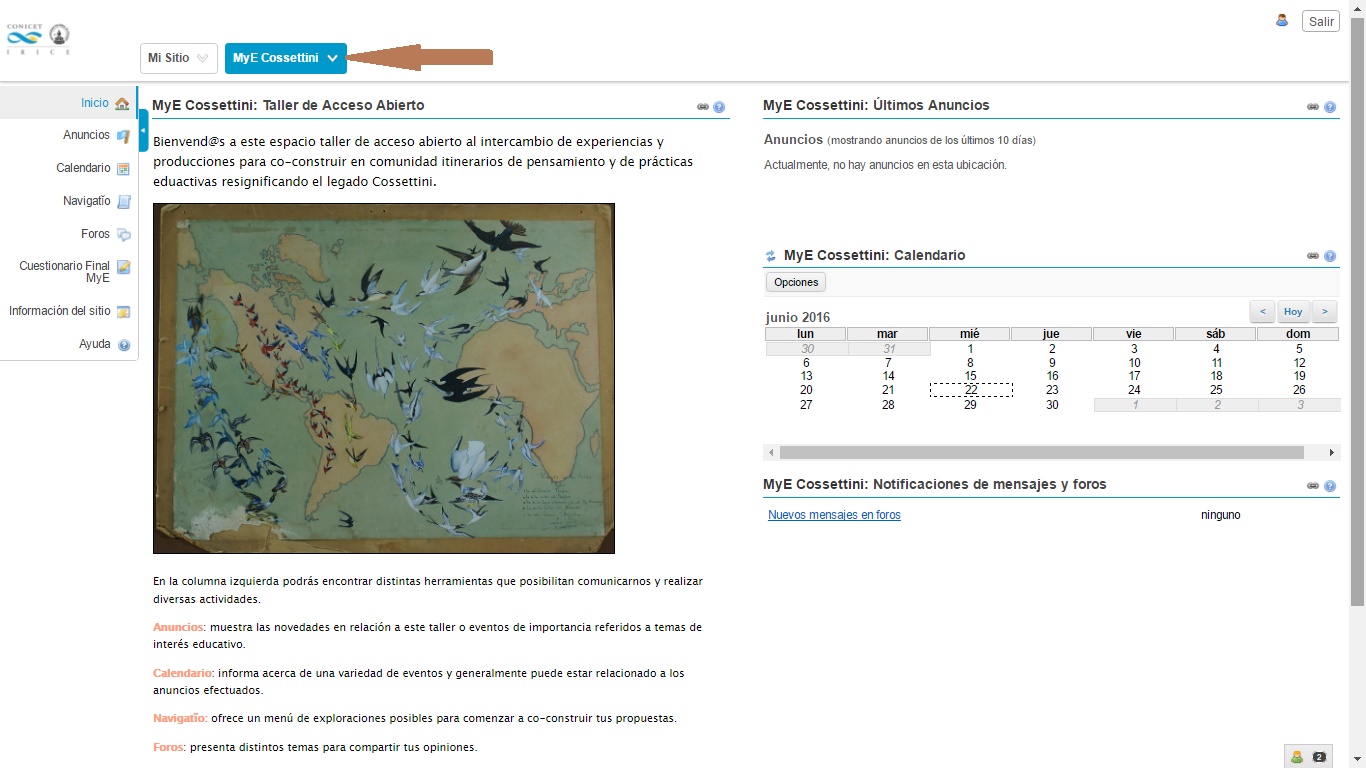Select day 22 in the June calendar
Viewport: 1366px width, 768px height.
click(x=970, y=390)
